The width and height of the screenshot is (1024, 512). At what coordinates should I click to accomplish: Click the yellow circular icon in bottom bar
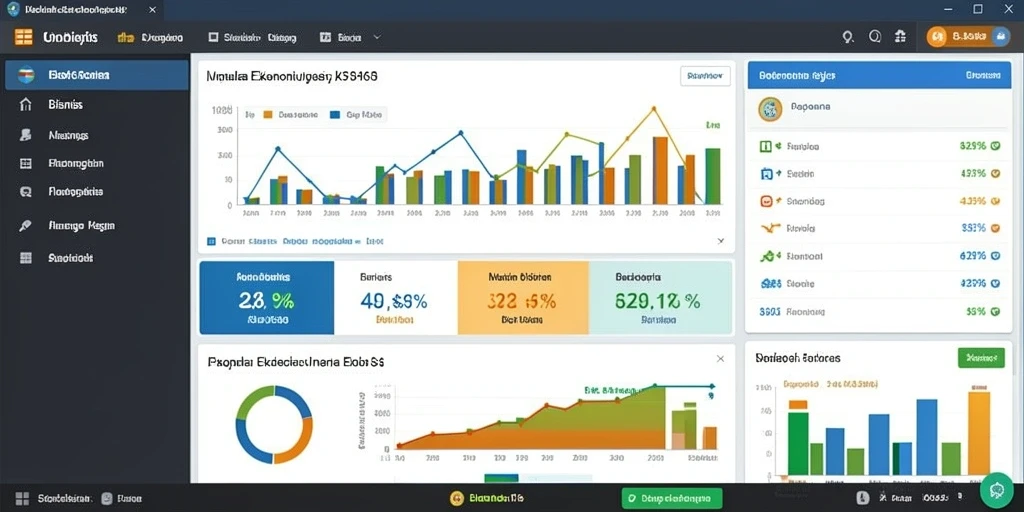click(x=457, y=498)
